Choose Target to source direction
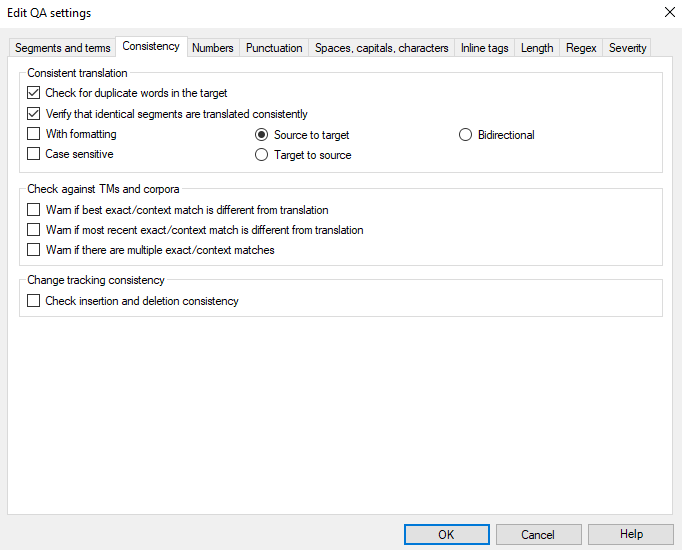Viewport: 682px width, 550px height. pyautogui.click(x=261, y=155)
